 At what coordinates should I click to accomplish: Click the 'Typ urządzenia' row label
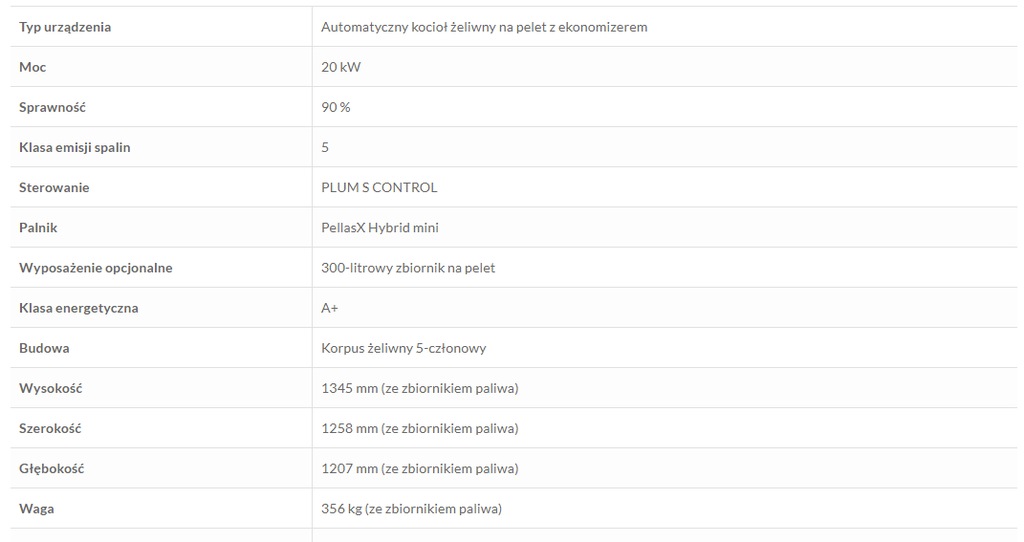tap(65, 27)
